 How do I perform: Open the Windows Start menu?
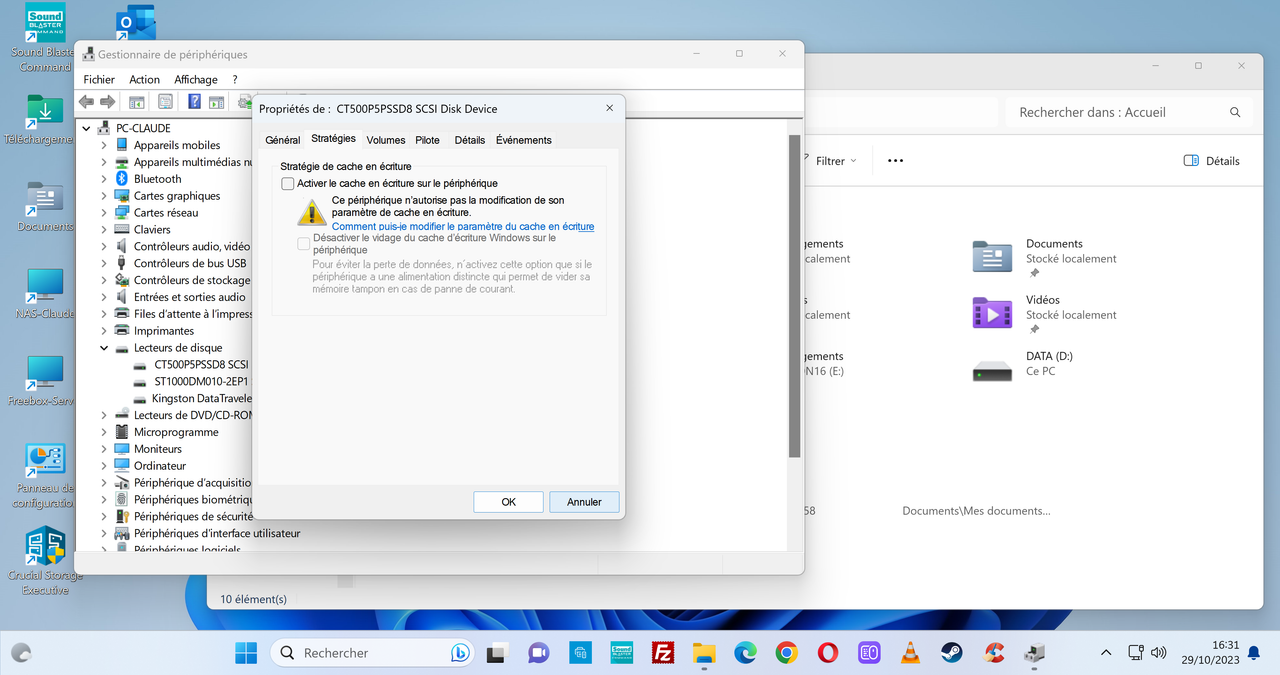(245, 653)
